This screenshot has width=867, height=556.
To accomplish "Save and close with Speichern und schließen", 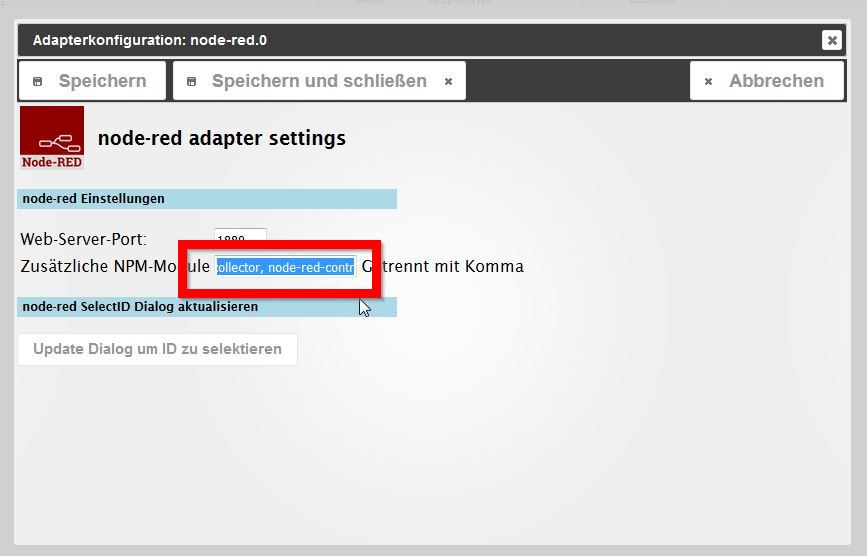I will (319, 81).
